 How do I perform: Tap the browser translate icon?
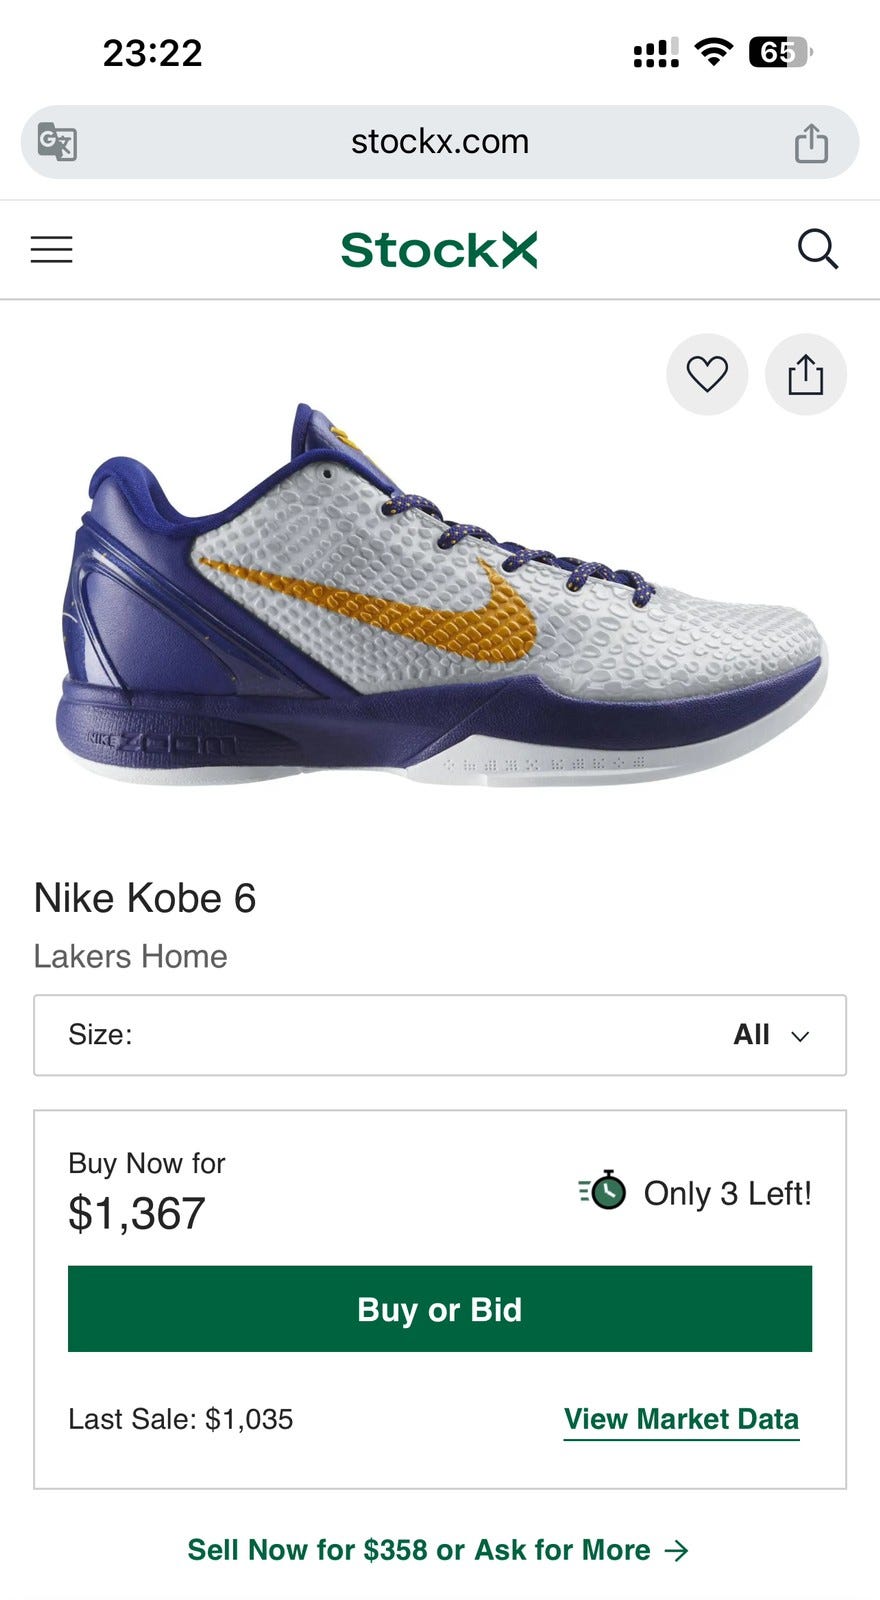point(57,142)
